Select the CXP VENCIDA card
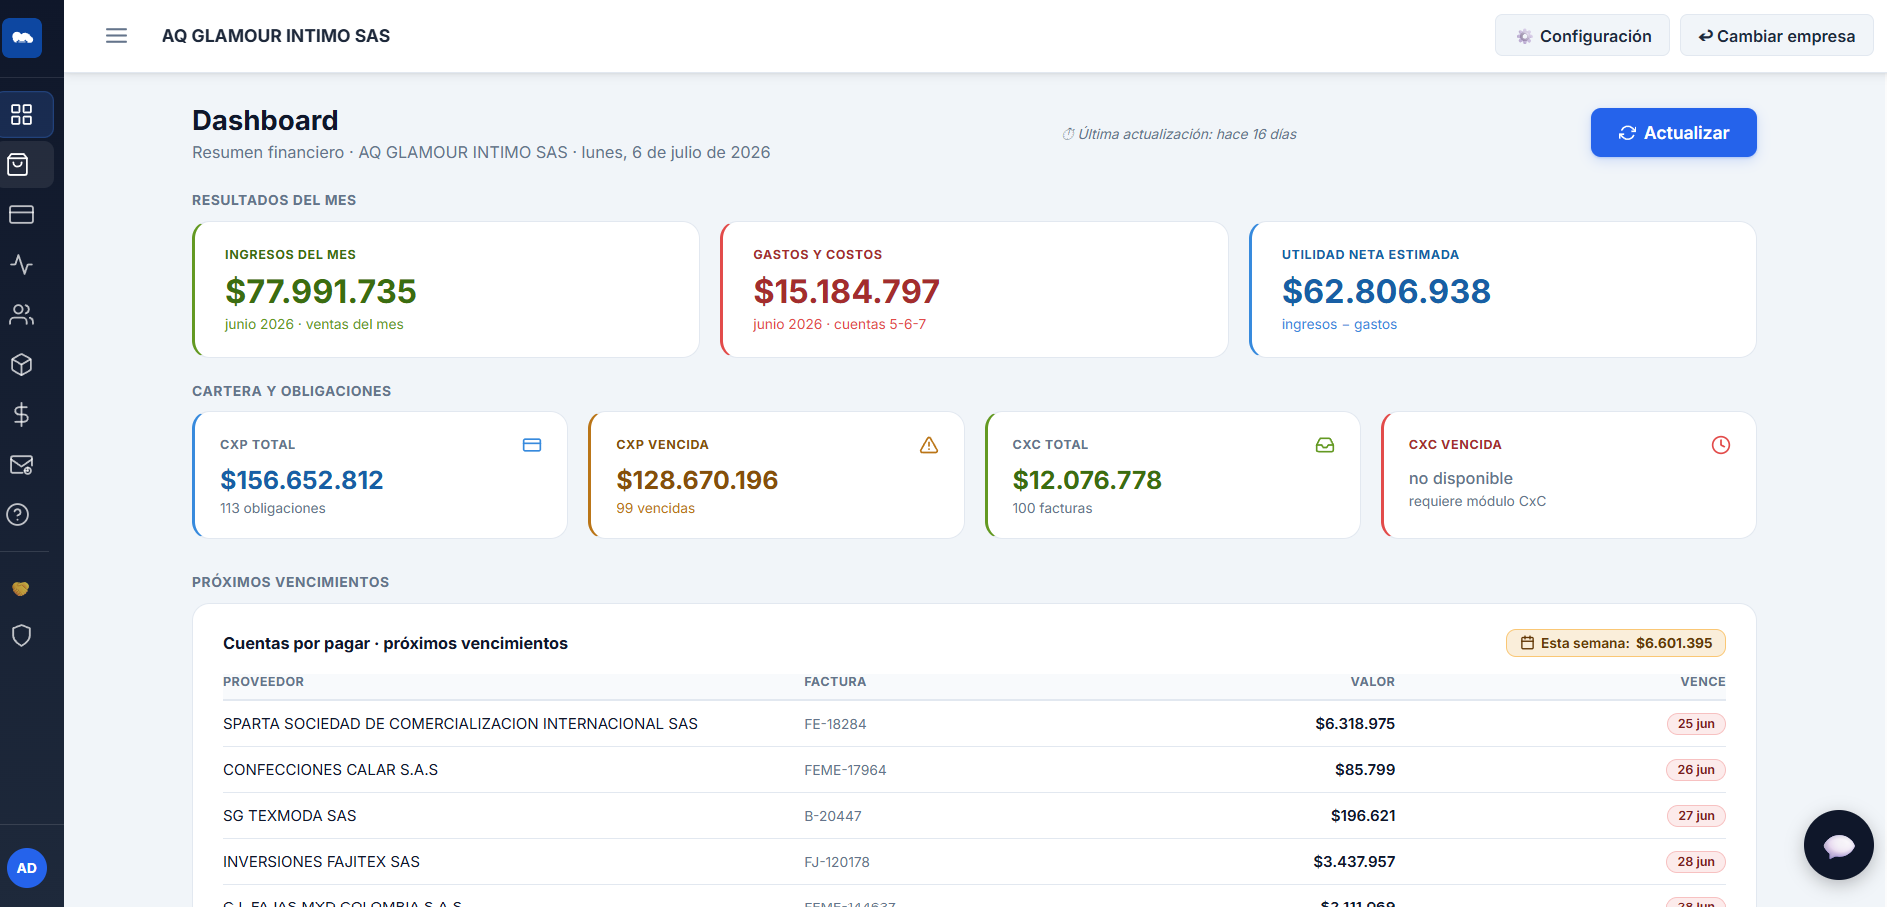The image size is (1887, 907). [776, 475]
